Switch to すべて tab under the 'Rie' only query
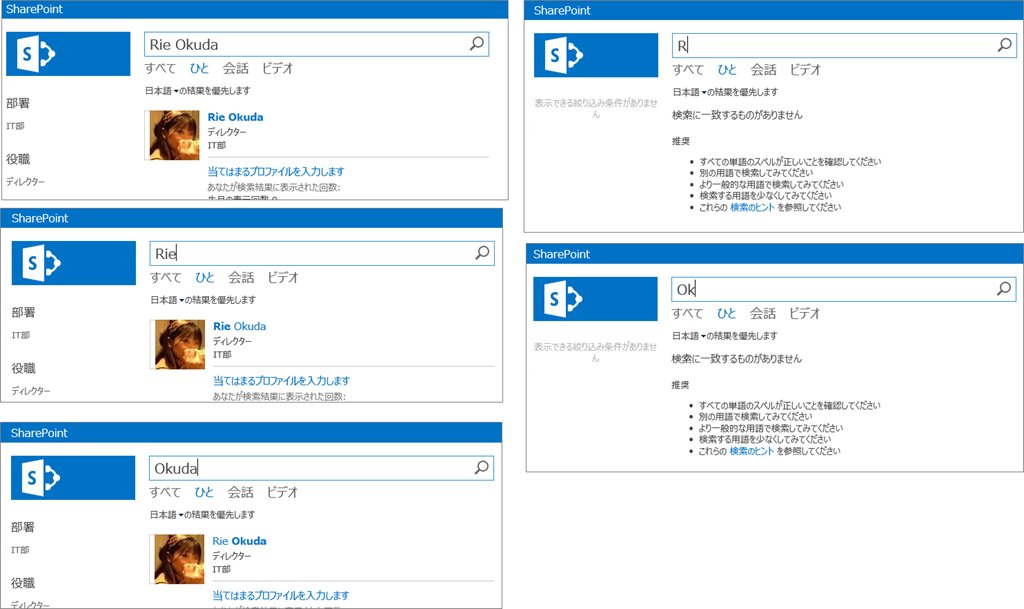This screenshot has width=1024, height=609. (x=166, y=277)
